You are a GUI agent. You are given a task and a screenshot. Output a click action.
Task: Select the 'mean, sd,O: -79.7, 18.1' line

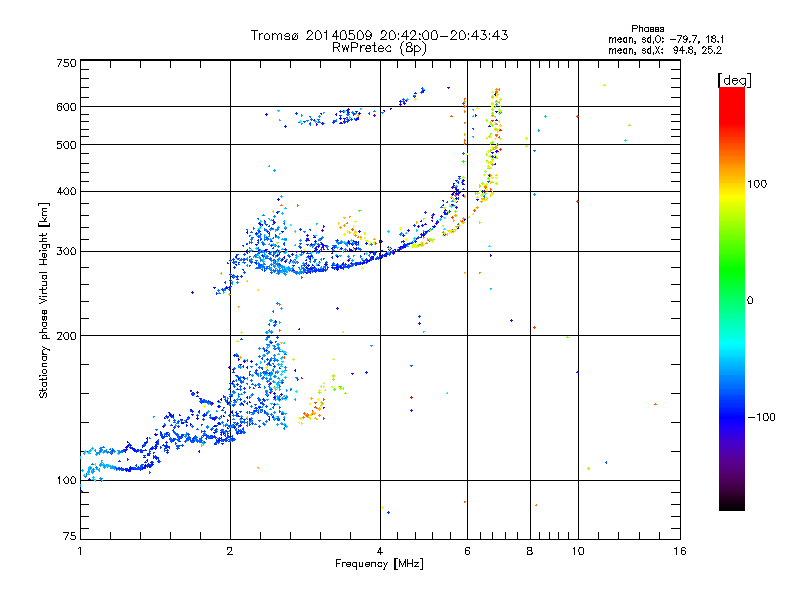point(666,39)
